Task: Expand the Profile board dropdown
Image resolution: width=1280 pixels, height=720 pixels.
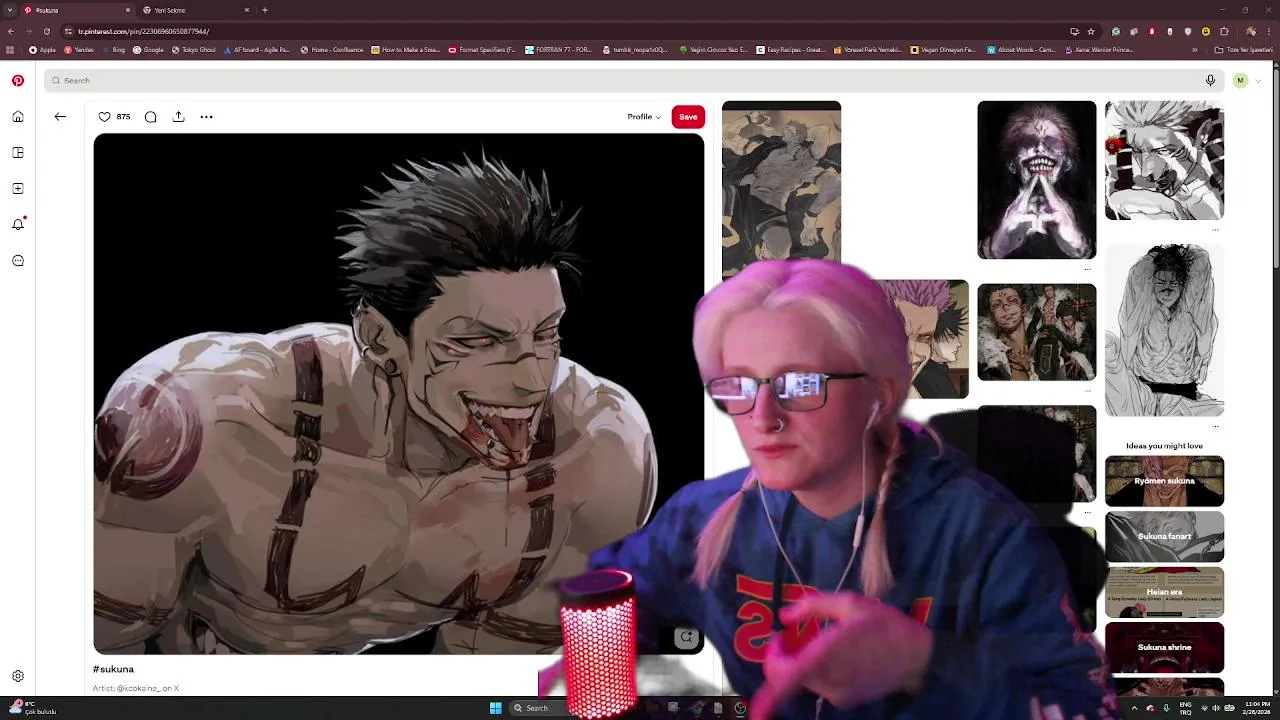Action: [644, 117]
